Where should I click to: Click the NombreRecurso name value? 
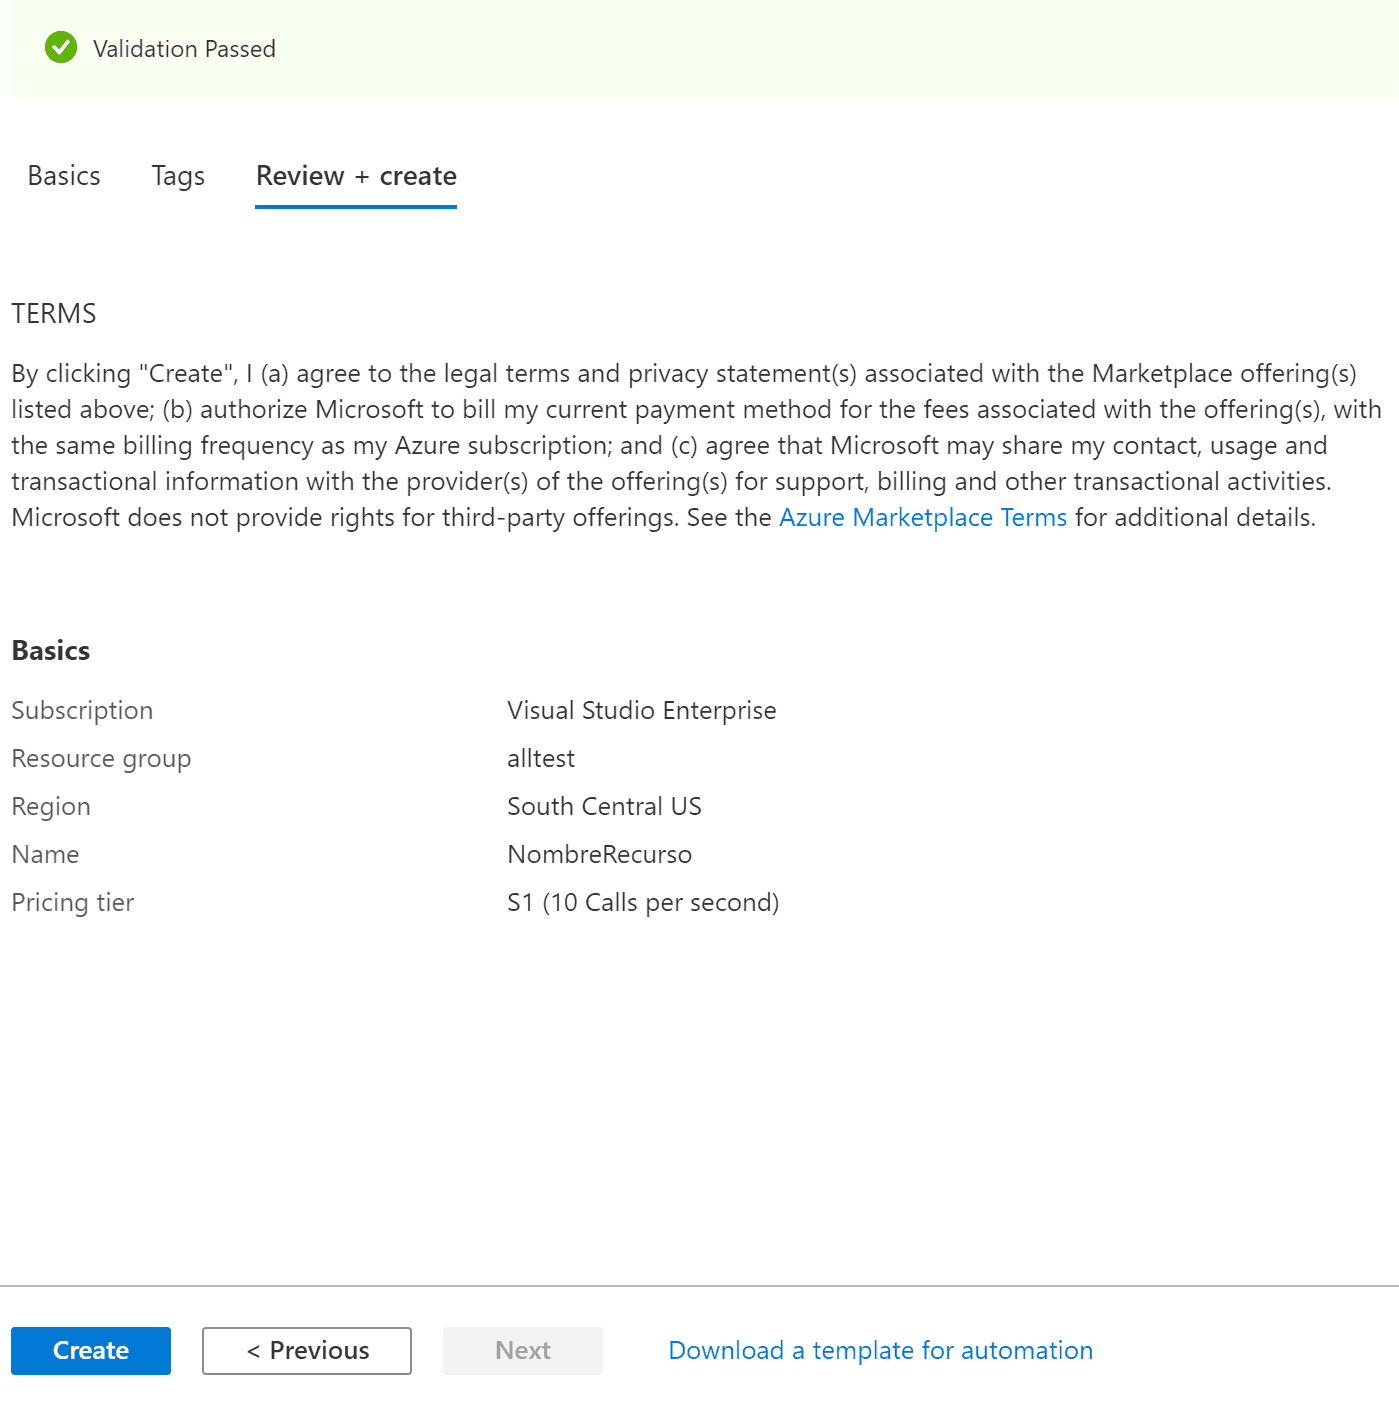click(x=599, y=855)
